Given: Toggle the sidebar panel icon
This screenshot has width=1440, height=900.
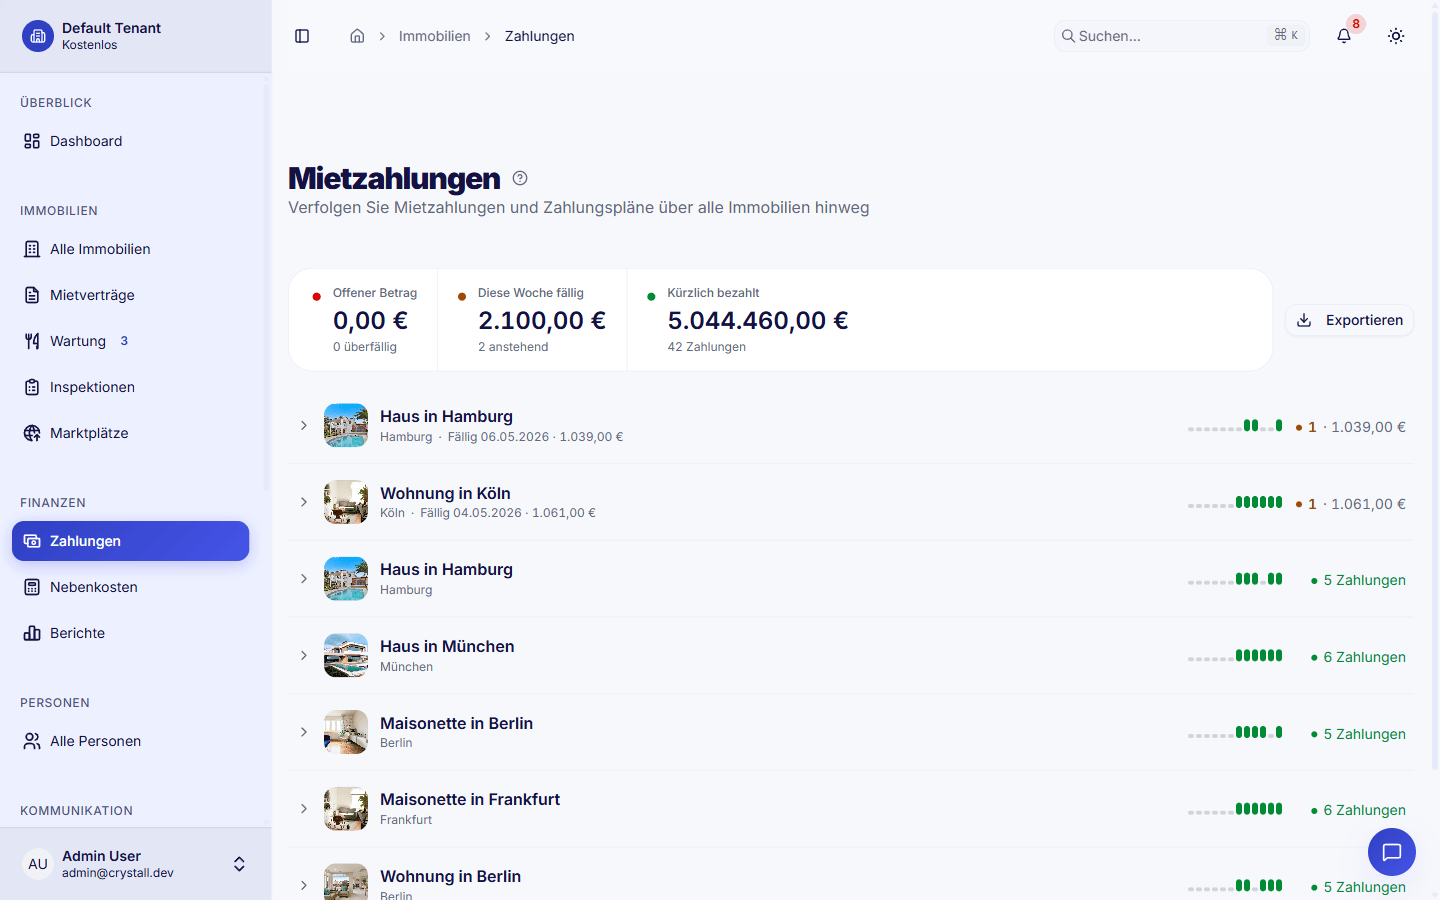Looking at the screenshot, I should click(302, 36).
